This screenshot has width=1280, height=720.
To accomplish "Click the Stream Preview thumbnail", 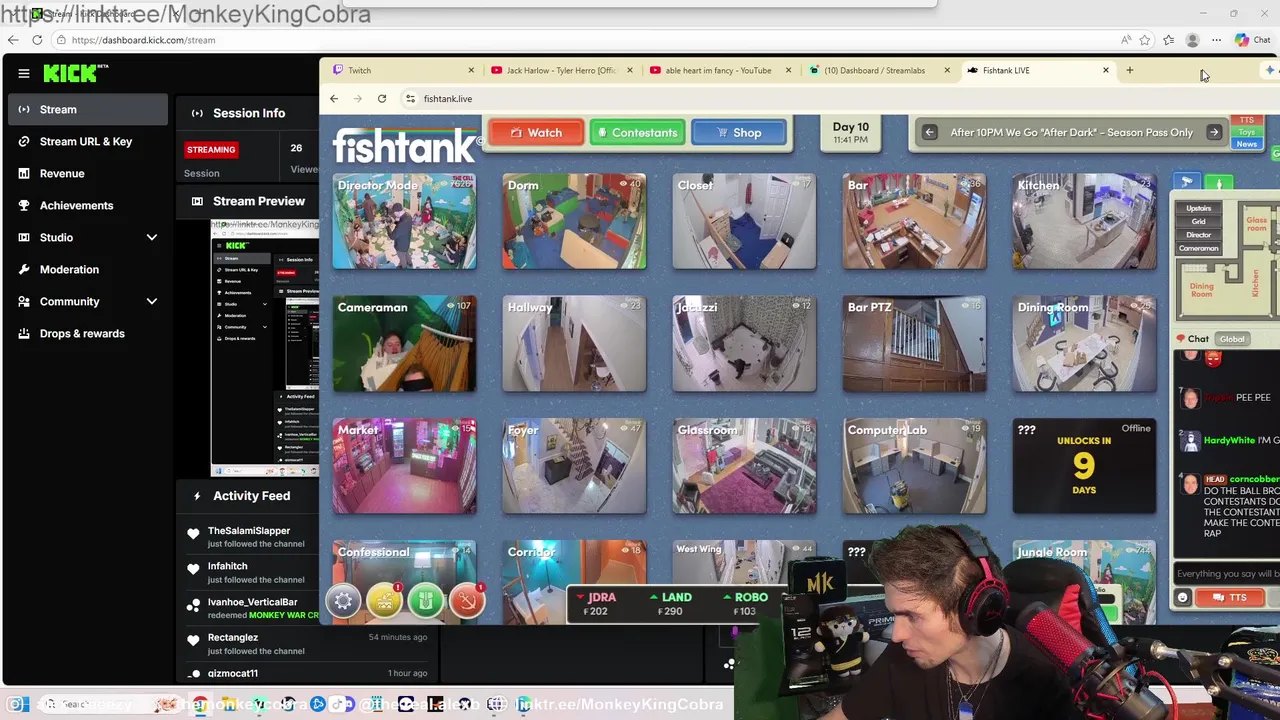I will coord(265,347).
